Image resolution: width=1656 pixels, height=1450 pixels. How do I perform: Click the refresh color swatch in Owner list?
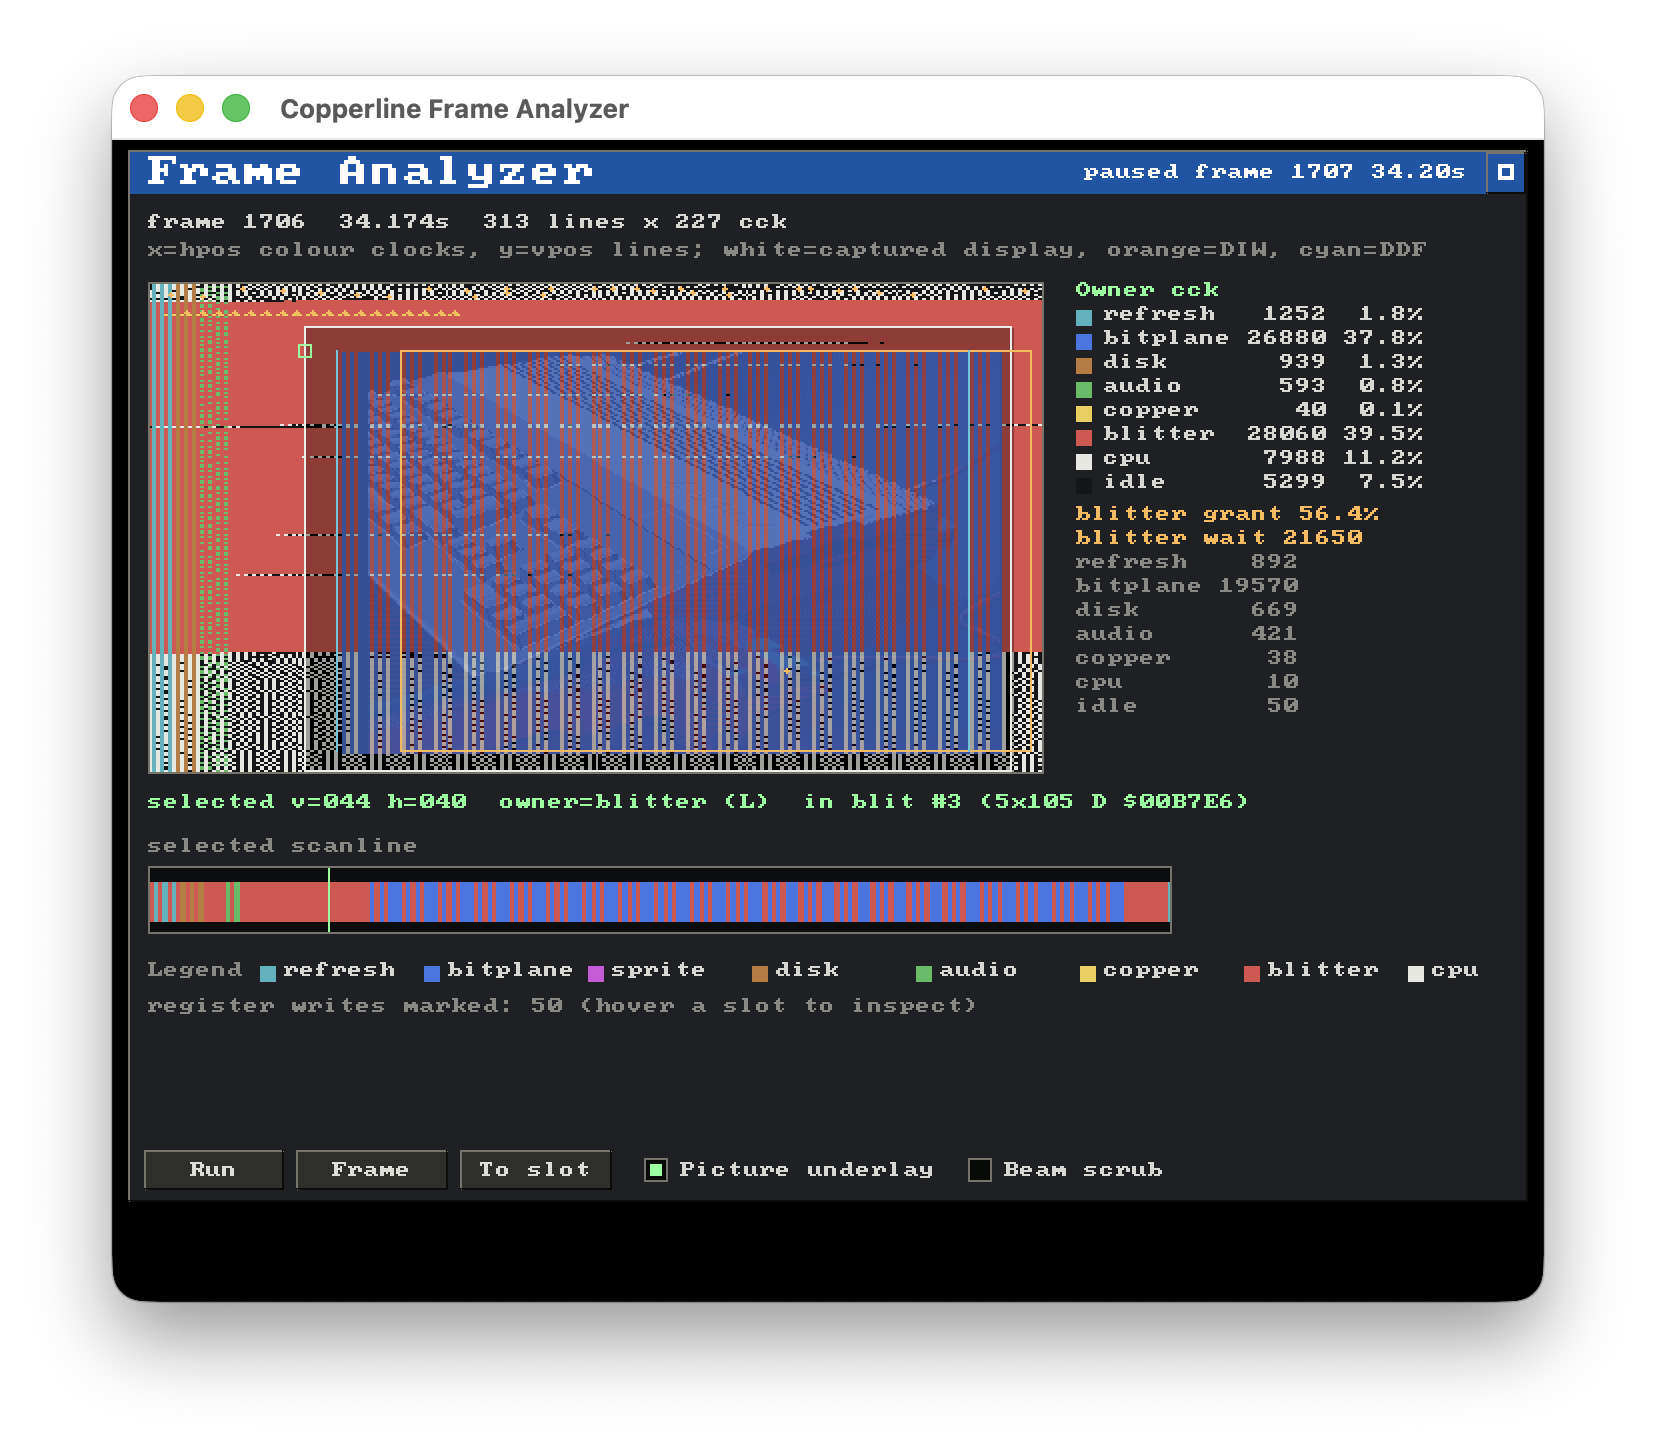point(1084,317)
